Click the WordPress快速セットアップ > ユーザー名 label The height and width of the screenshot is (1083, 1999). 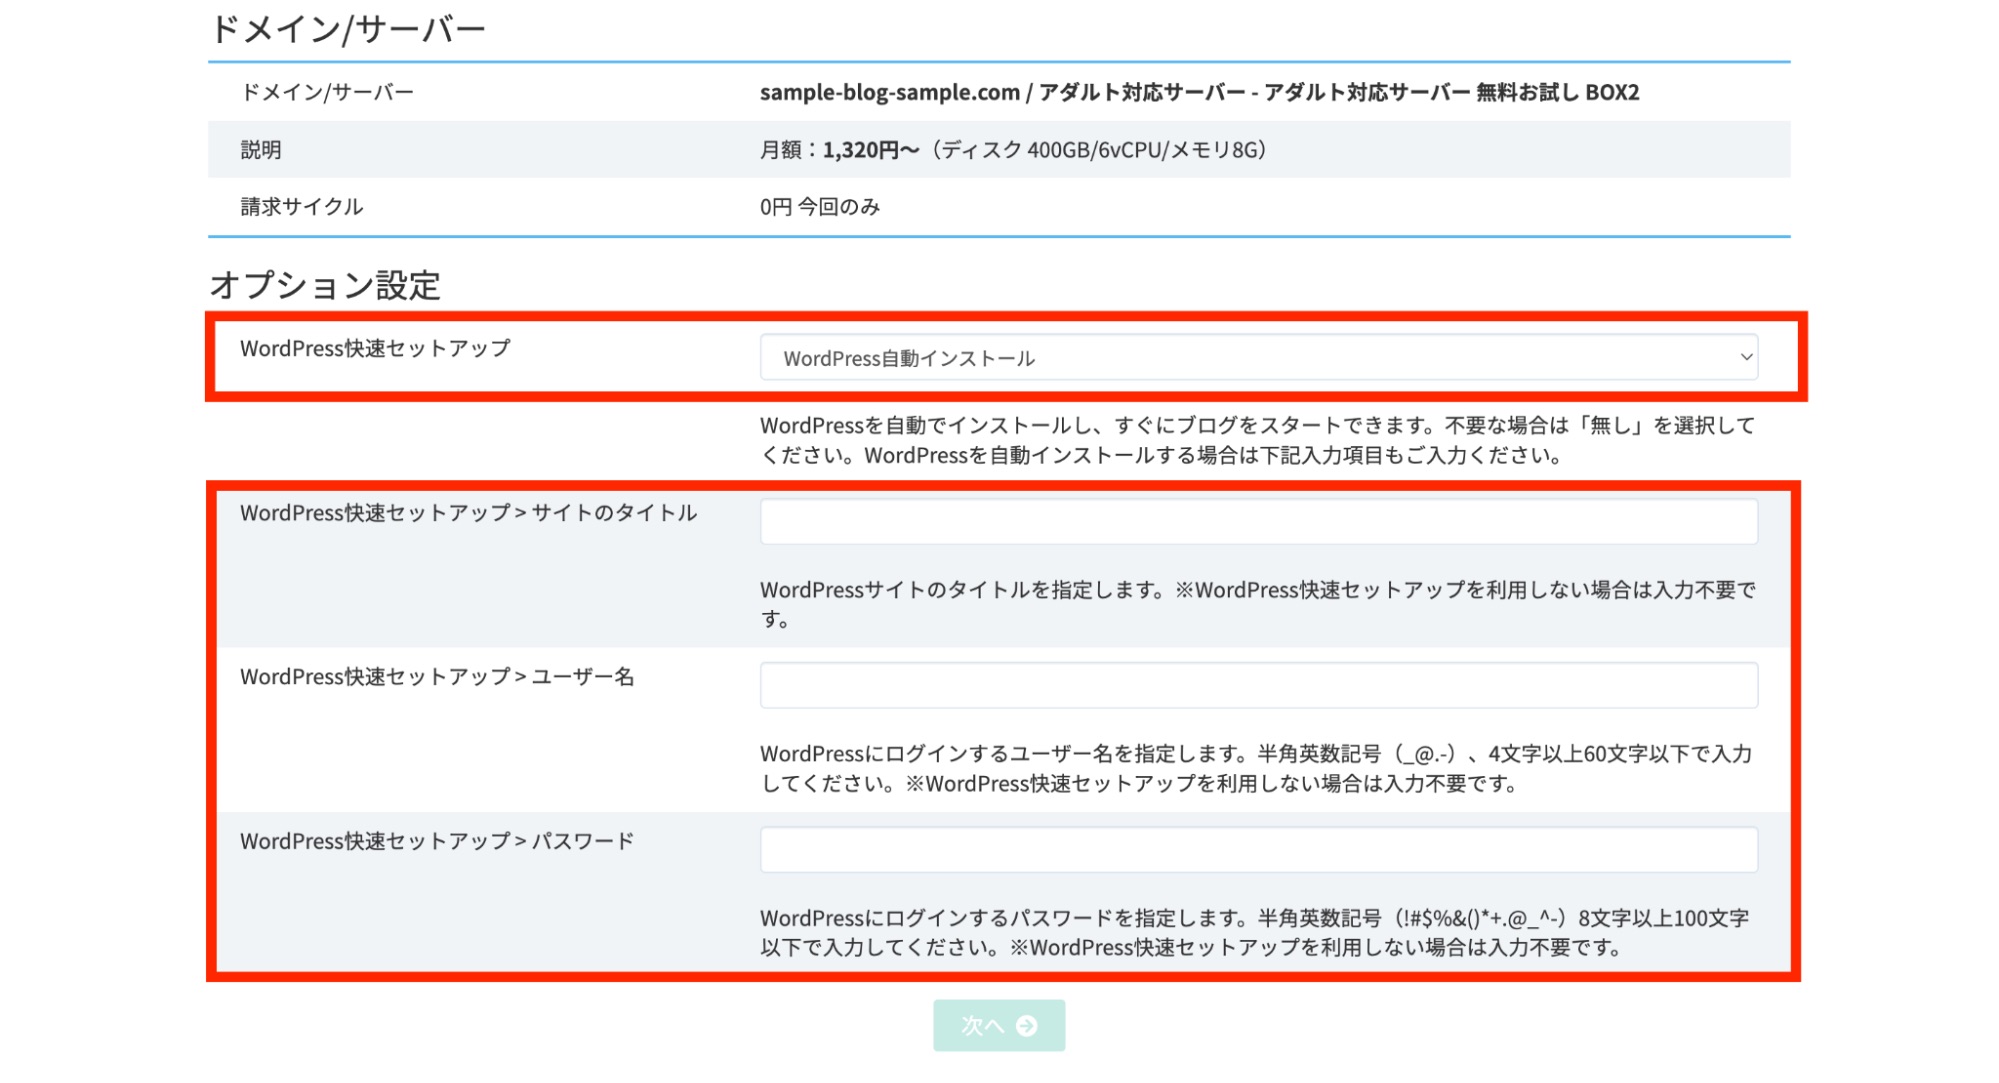pos(437,677)
